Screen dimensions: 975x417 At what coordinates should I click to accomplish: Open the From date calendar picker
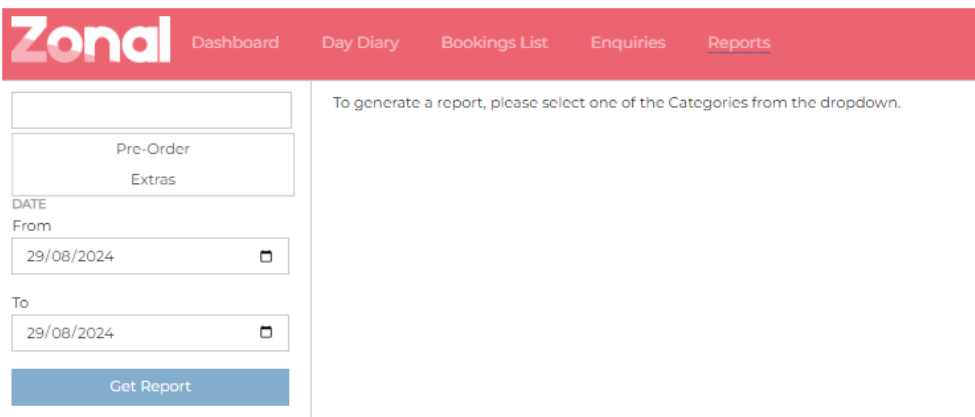[x=266, y=256]
